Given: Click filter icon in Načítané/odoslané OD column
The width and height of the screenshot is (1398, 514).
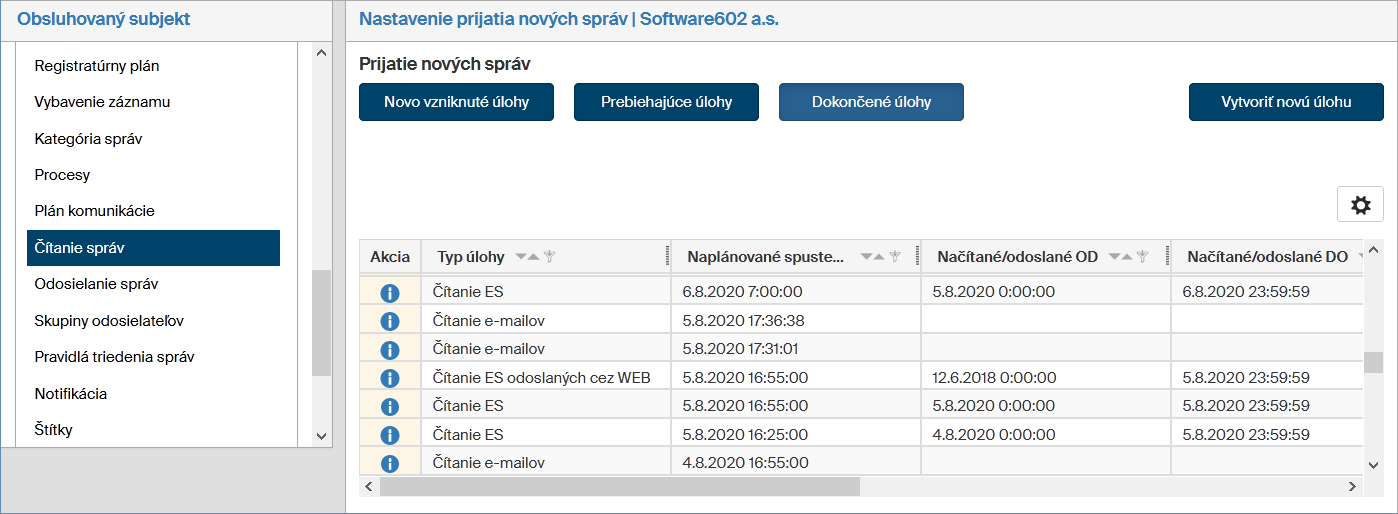Looking at the screenshot, I should (x=1142, y=257).
